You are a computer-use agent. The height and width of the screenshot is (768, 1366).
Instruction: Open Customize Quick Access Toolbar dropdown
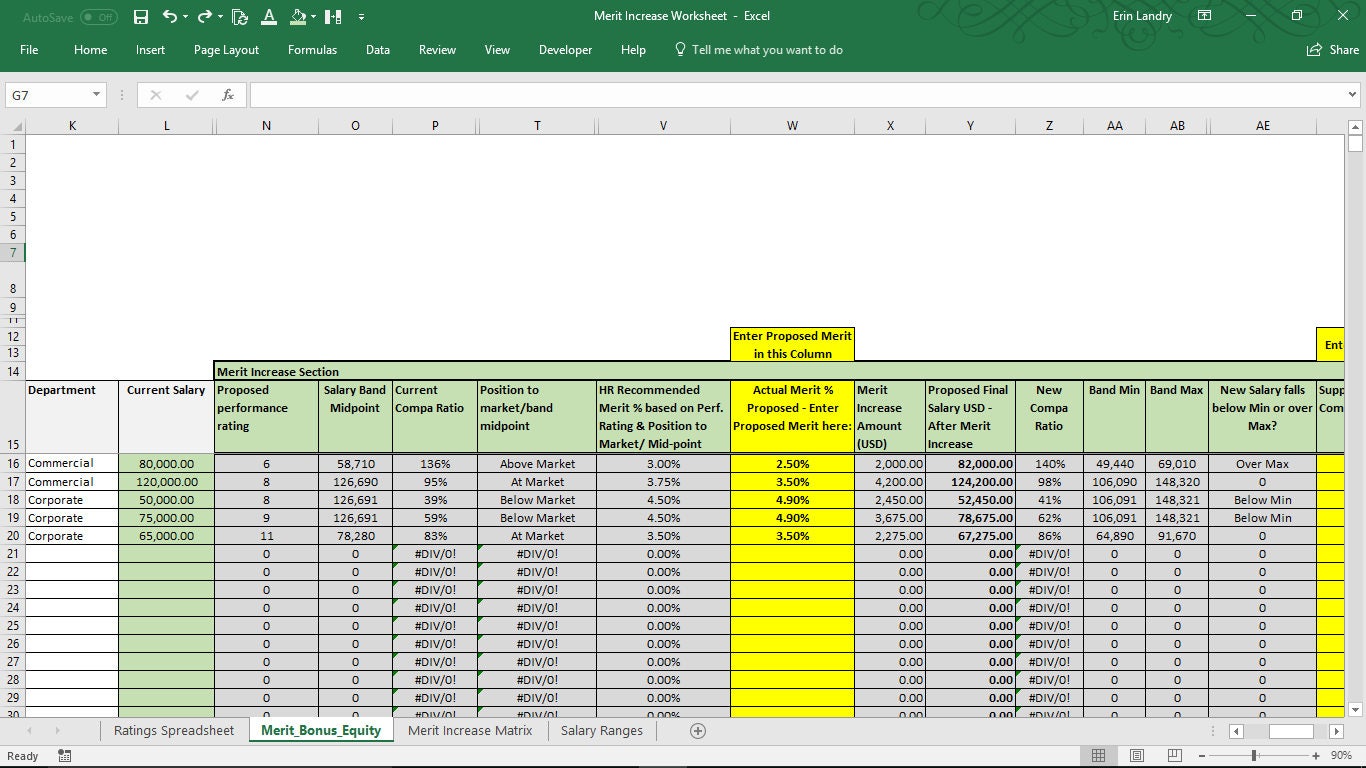click(361, 17)
